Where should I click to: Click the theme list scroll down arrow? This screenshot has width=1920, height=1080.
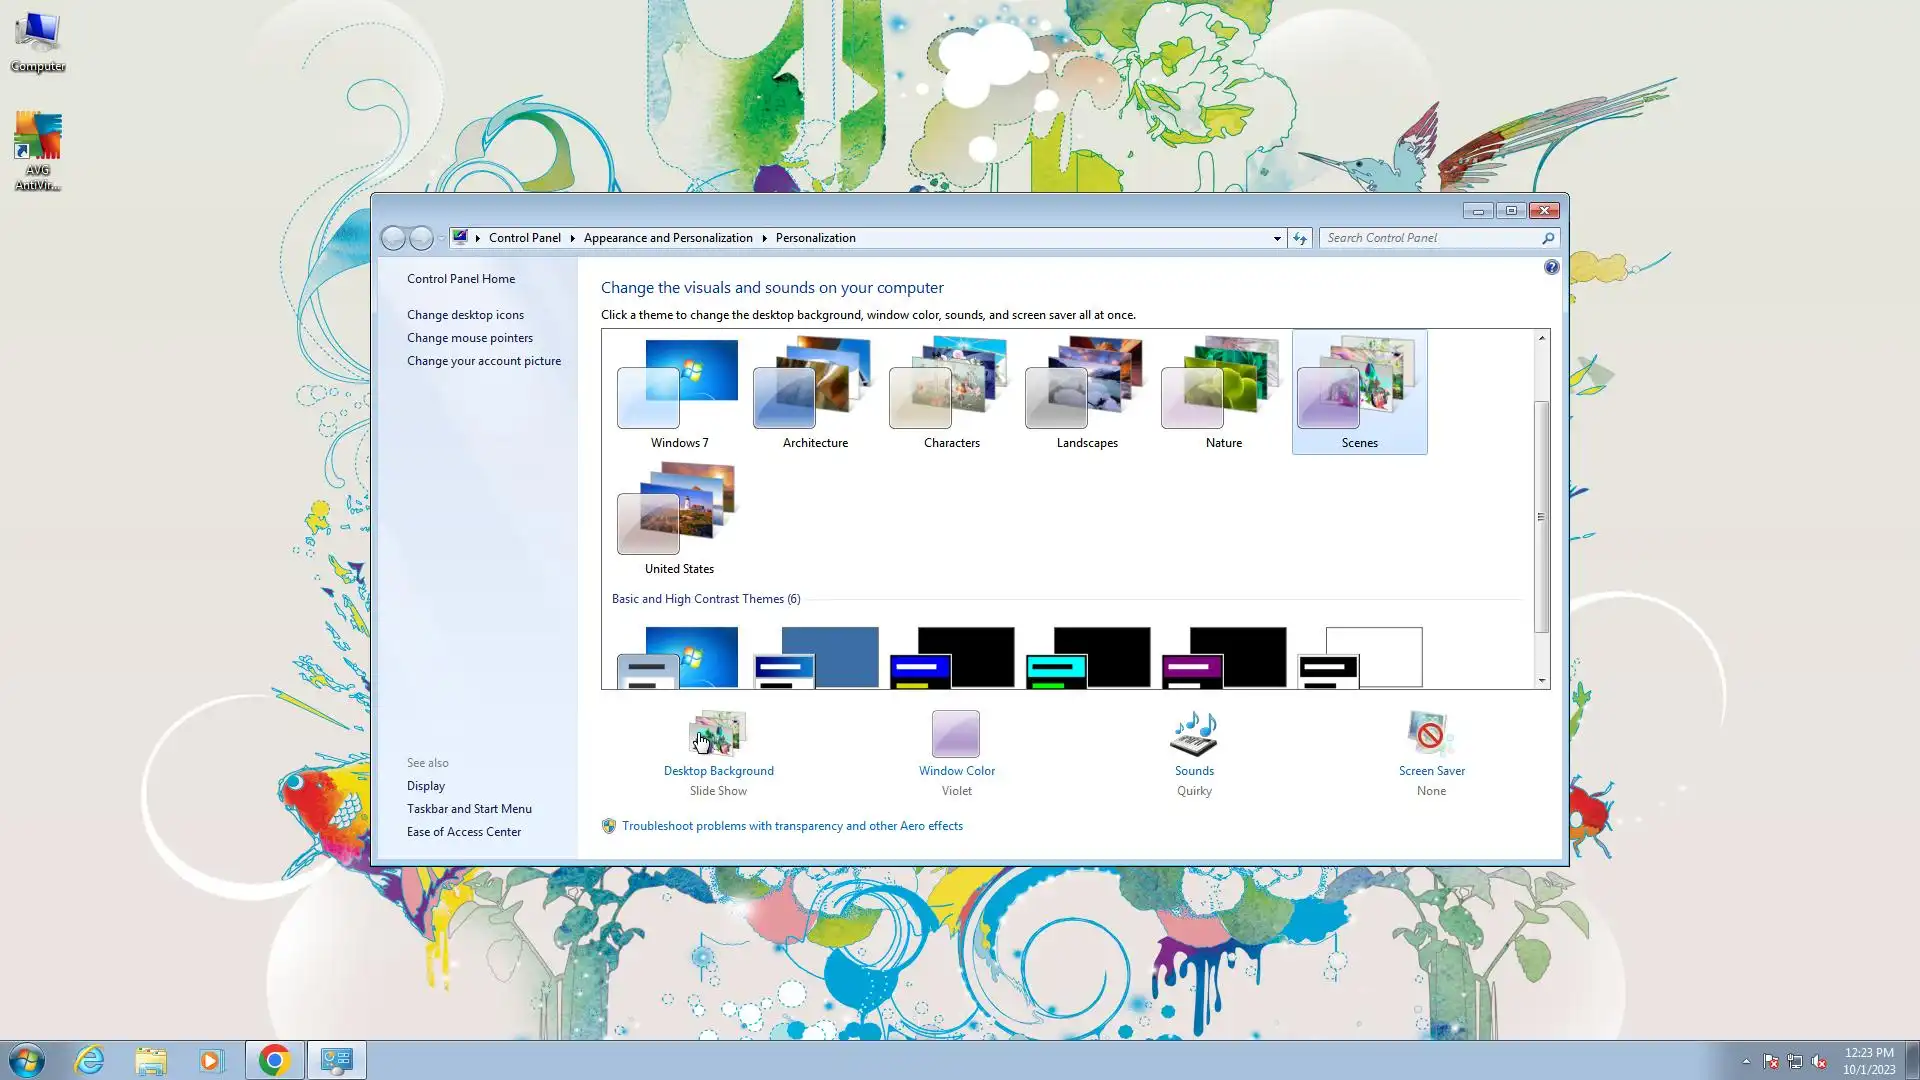click(x=1541, y=681)
